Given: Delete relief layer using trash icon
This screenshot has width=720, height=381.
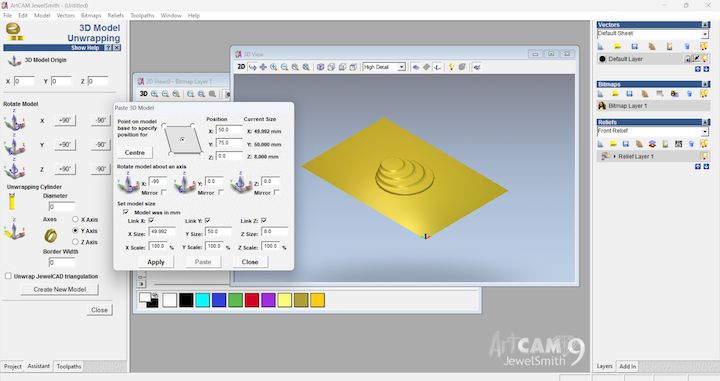Looking at the screenshot, I should click(692, 144).
